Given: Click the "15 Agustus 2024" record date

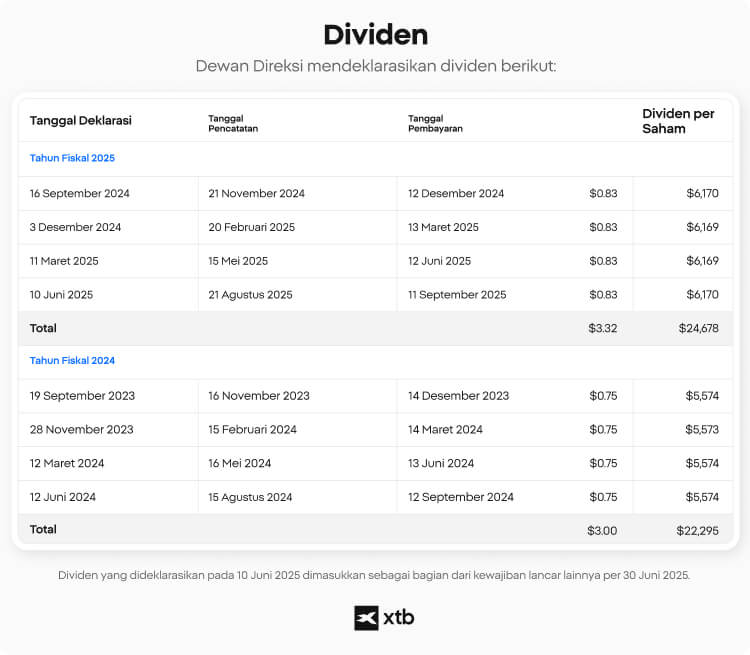Looking at the screenshot, I should tap(250, 497).
